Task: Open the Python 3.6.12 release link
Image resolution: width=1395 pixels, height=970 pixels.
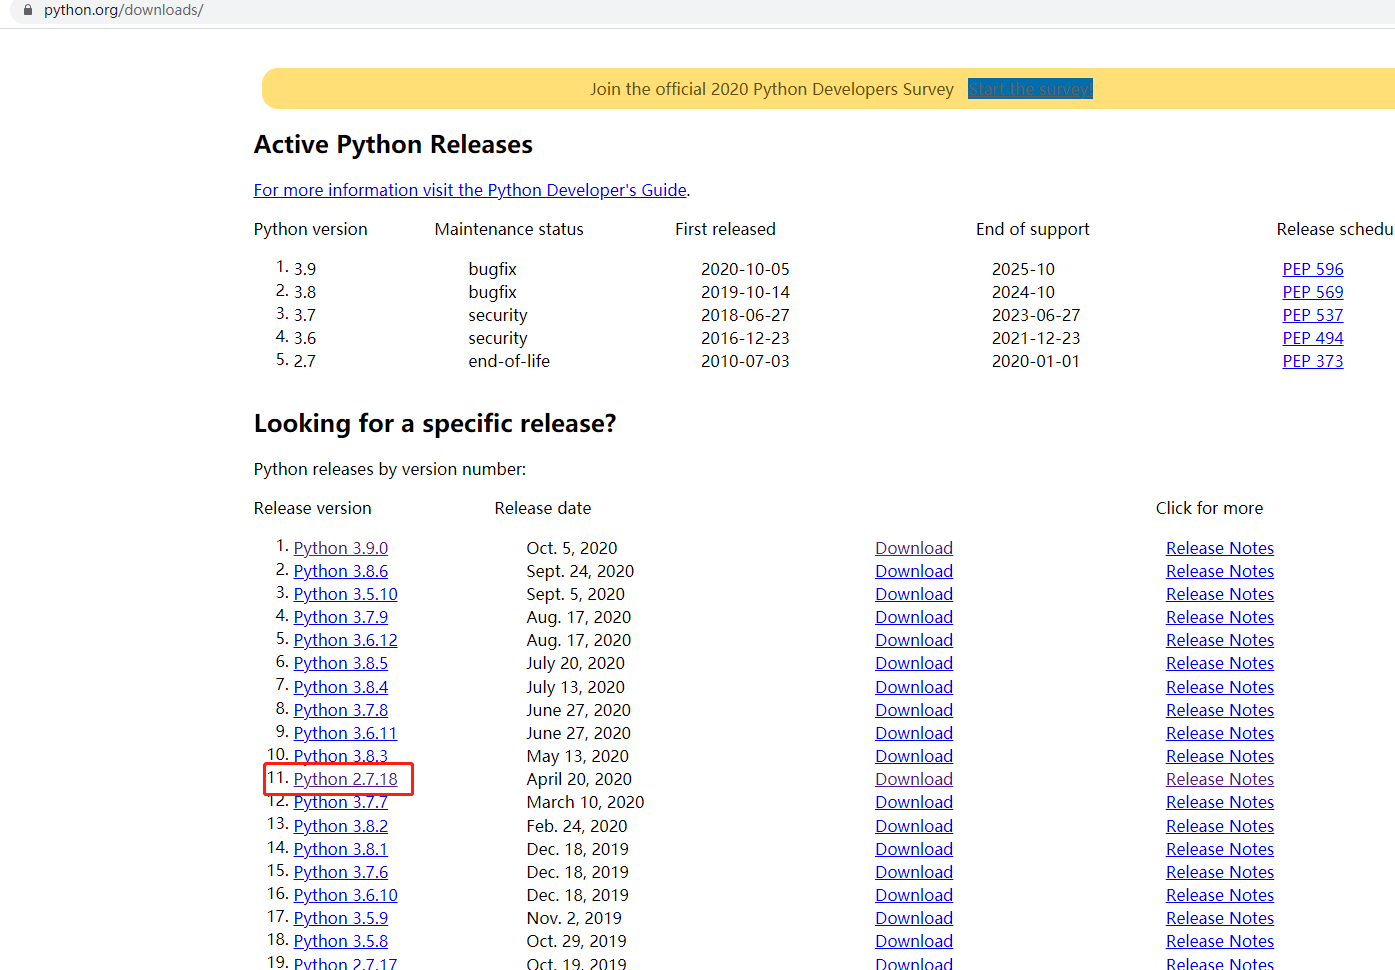Action: click(346, 640)
